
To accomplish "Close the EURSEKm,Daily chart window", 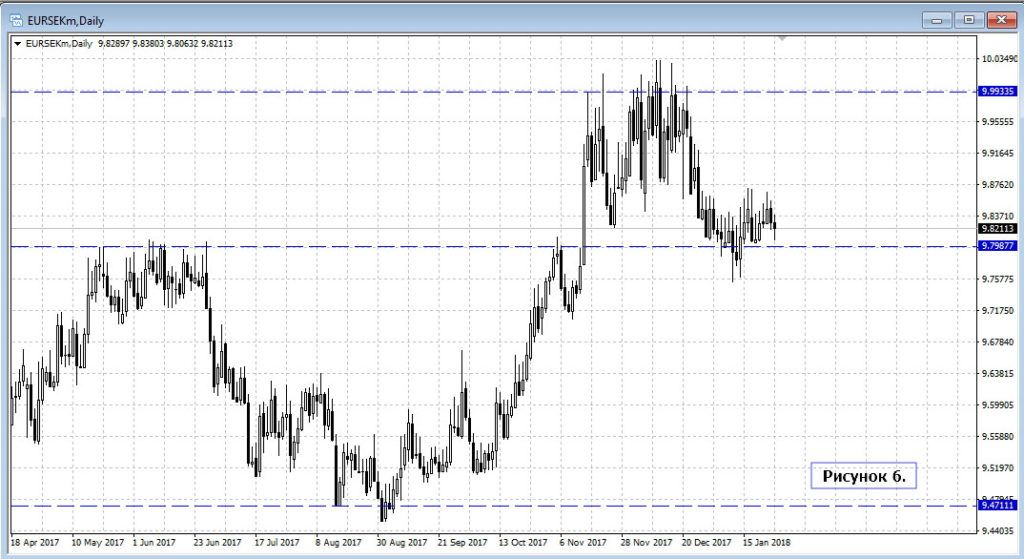I will [x=1000, y=19].
